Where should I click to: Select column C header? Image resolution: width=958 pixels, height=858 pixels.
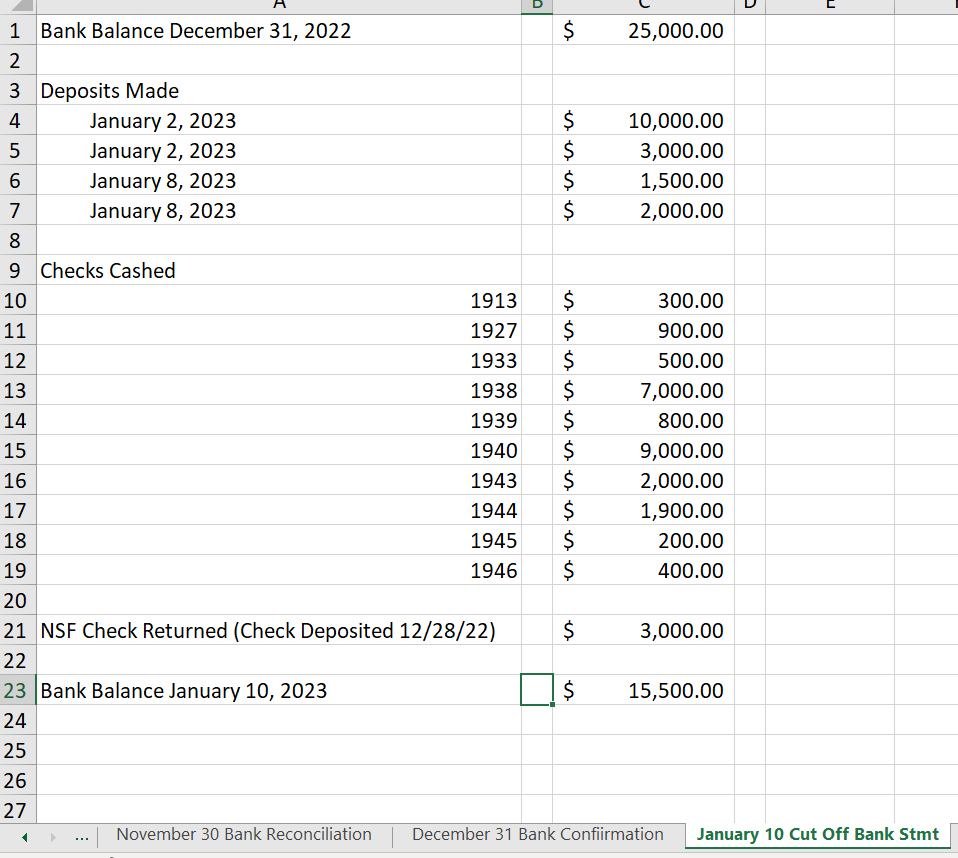click(643, 6)
